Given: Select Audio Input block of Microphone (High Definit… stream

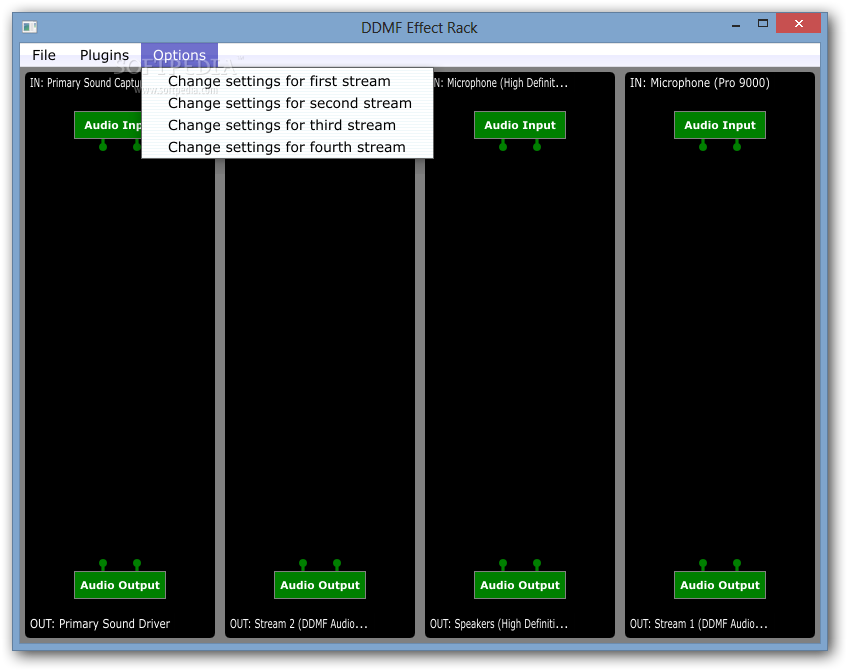Looking at the screenshot, I should click(x=520, y=125).
